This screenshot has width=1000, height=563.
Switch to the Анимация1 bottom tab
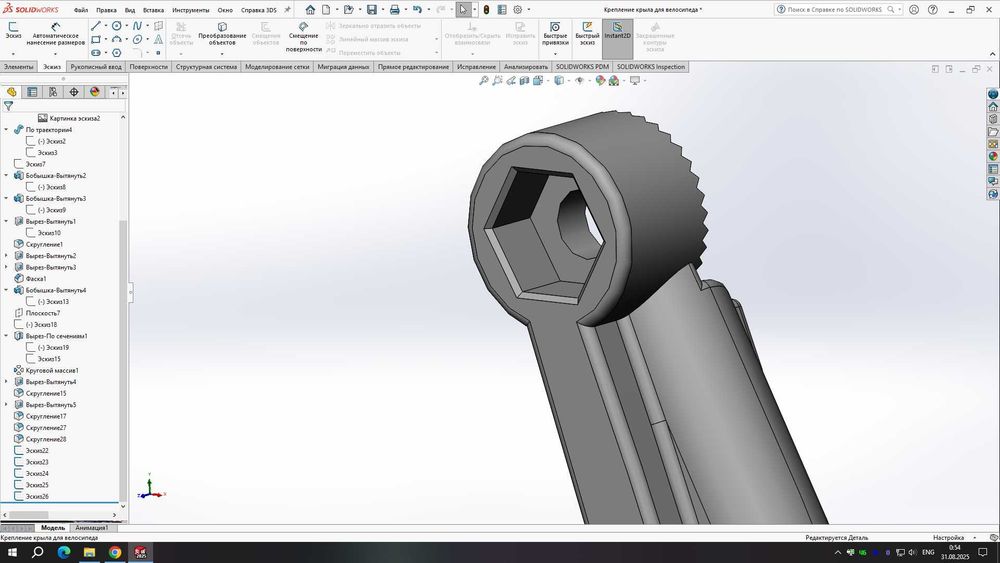click(x=91, y=528)
